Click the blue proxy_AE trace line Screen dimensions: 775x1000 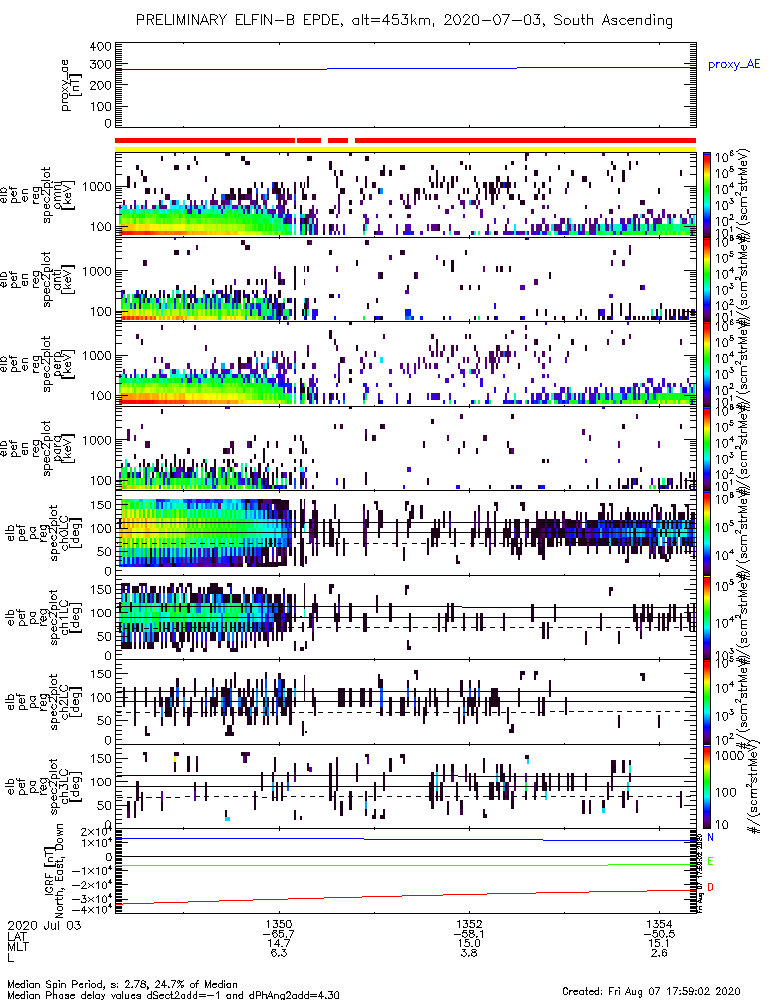[x=405, y=68]
